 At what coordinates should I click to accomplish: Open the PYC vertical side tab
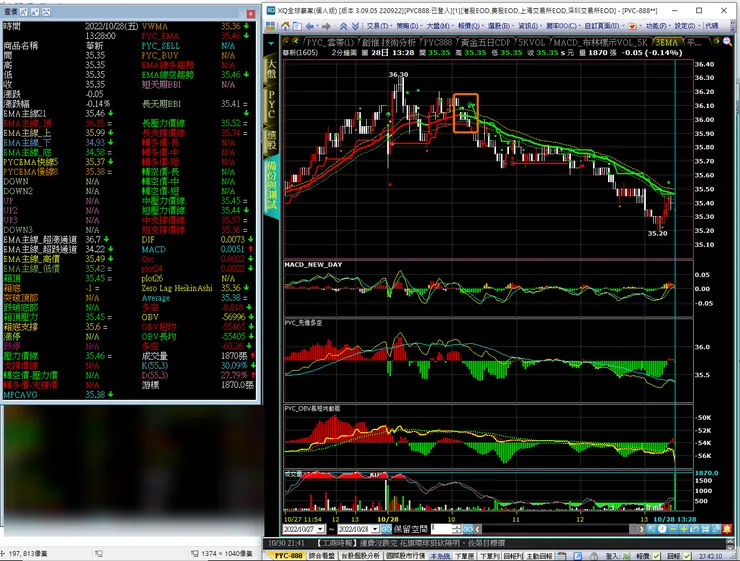coord(271,103)
